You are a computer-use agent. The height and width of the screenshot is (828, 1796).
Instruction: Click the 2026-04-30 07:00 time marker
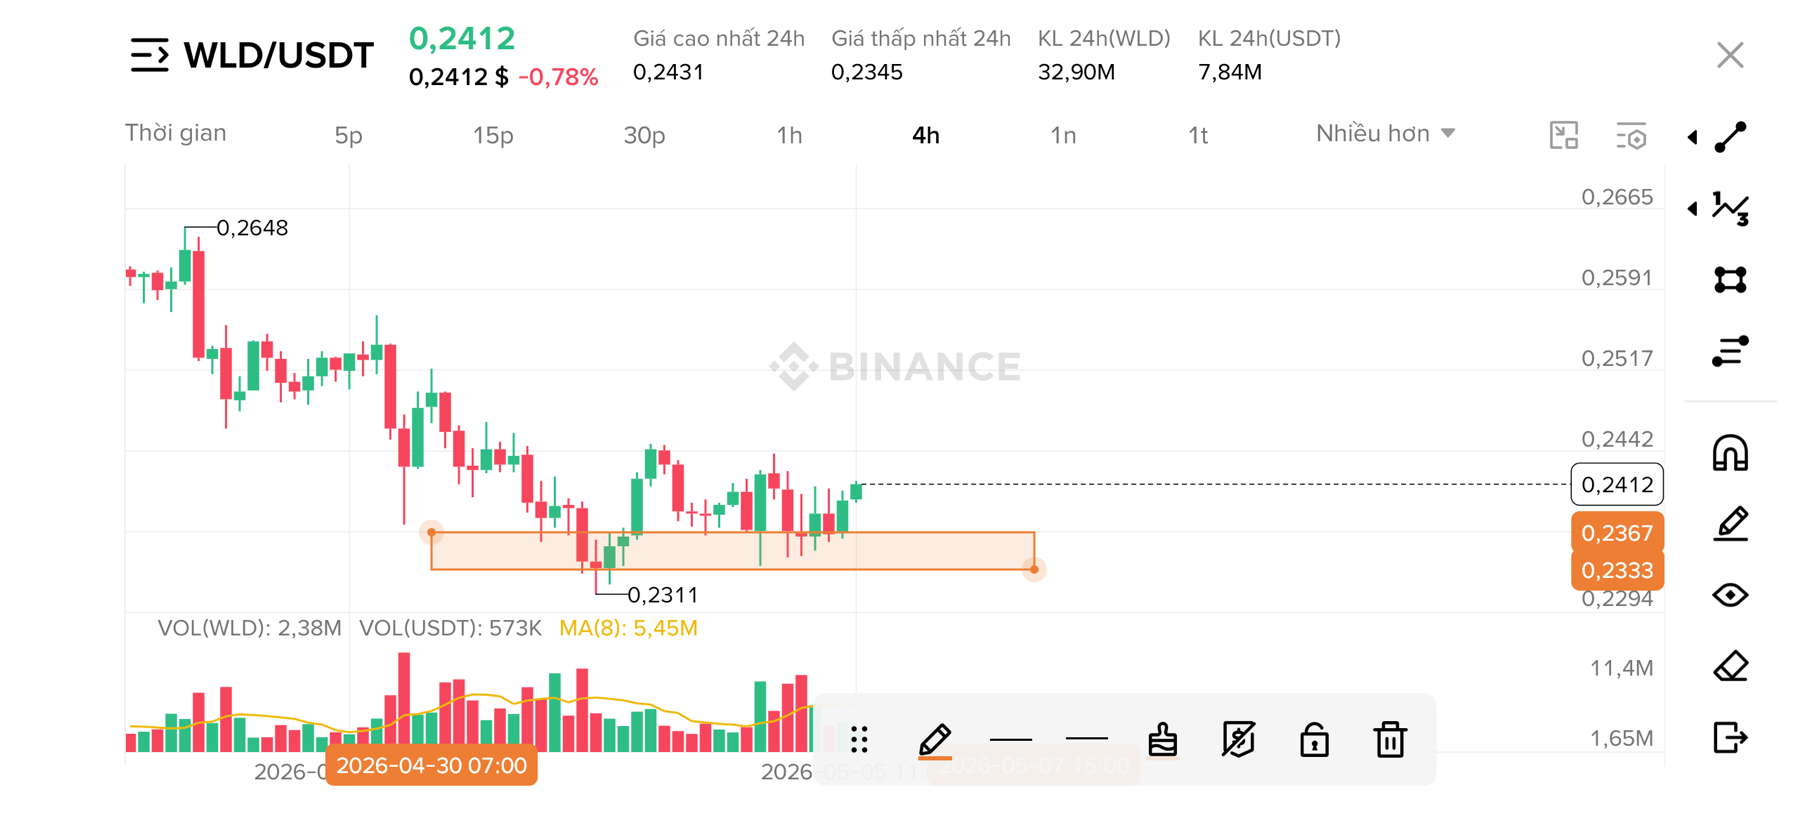pos(431,766)
